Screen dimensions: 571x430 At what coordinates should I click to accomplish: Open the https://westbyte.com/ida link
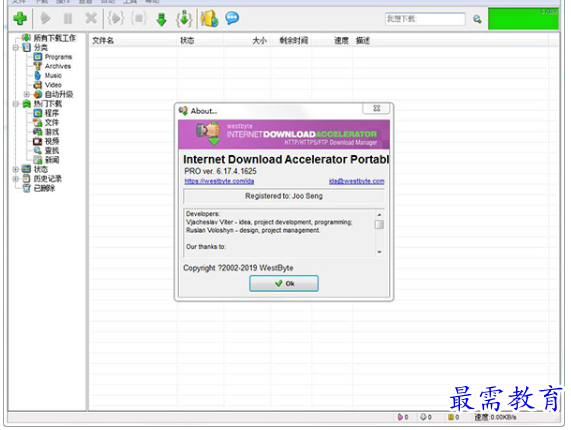(x=219, y=181)
